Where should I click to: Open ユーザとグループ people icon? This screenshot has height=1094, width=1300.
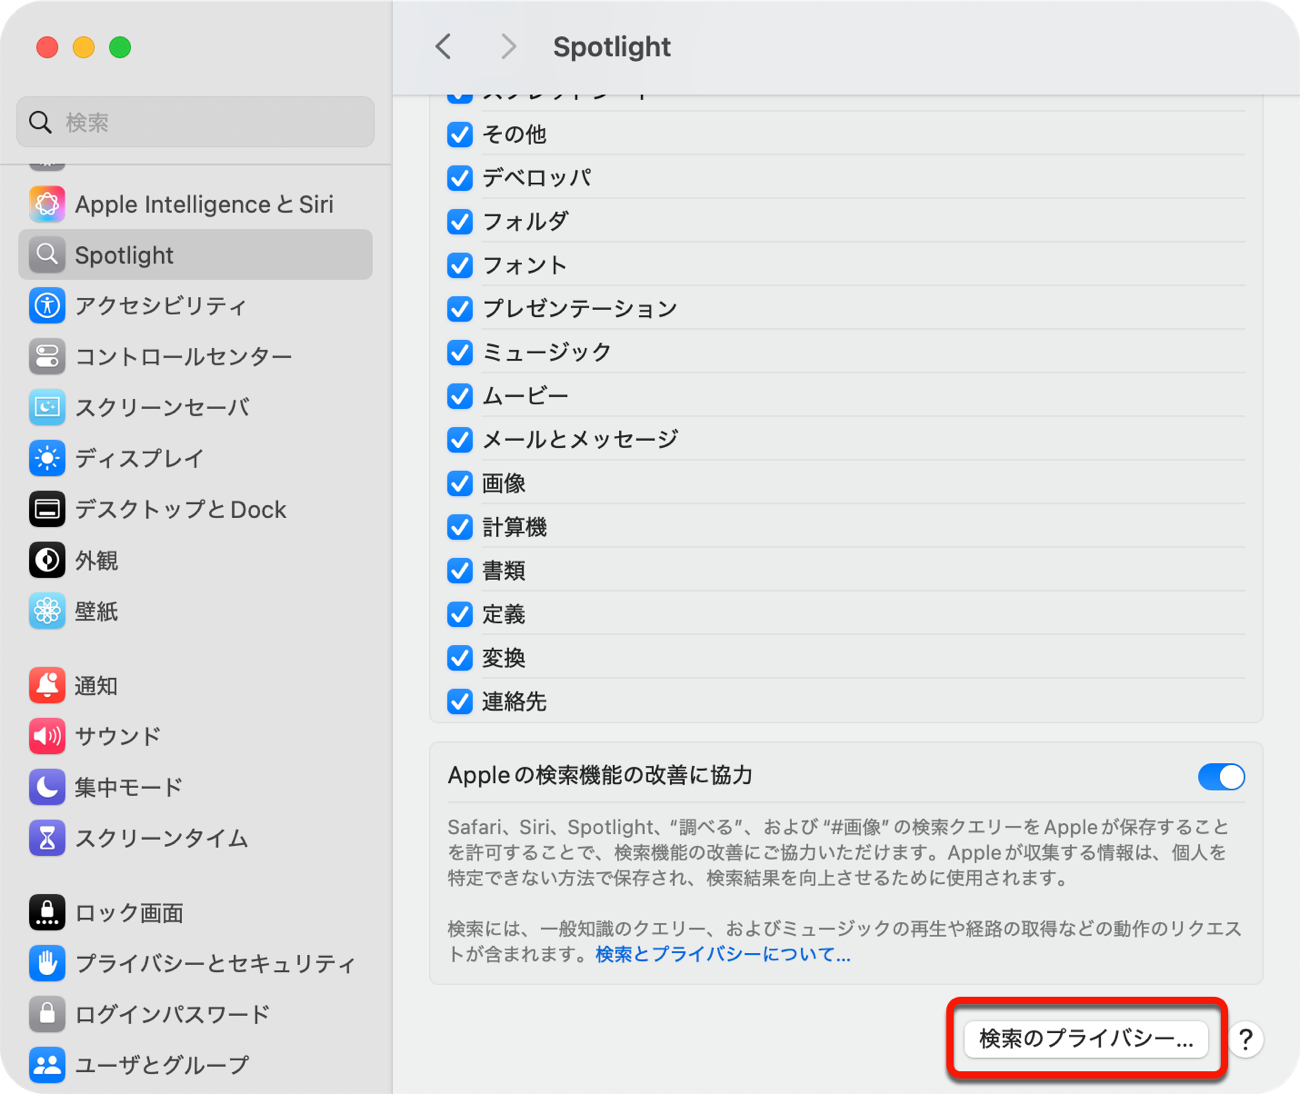47,1065
